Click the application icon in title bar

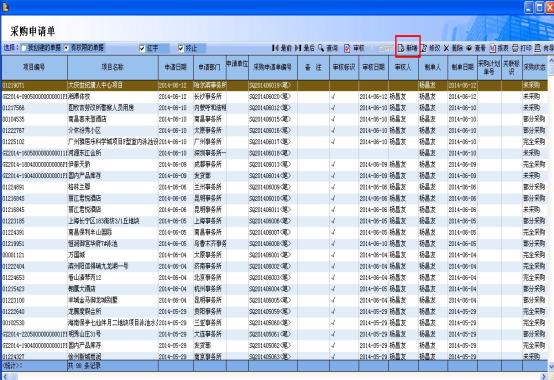tap(5, 7)
